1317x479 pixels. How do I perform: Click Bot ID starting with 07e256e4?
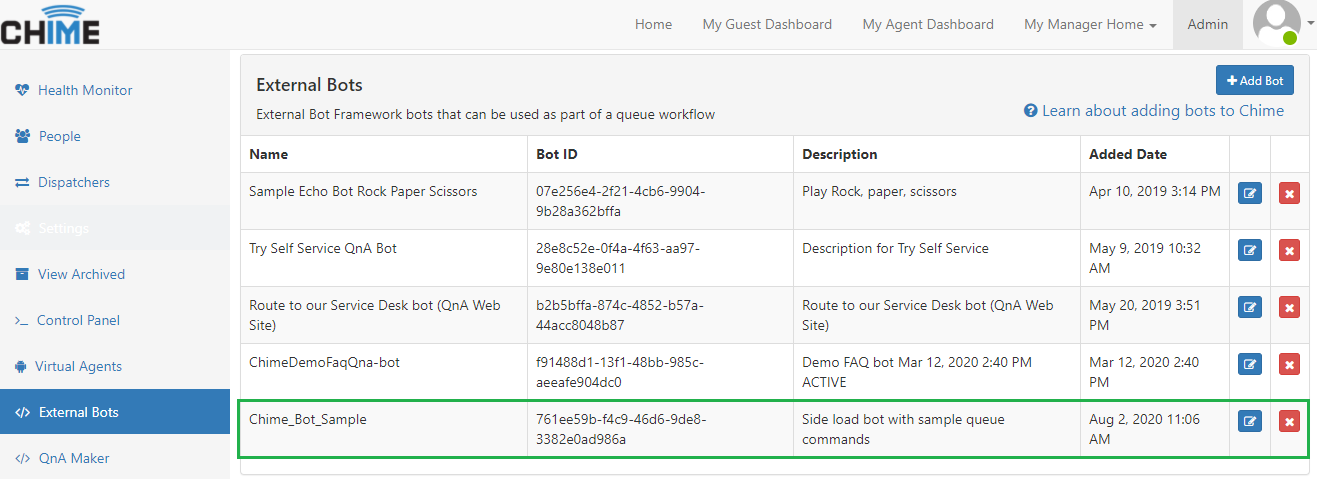(621, 201)
